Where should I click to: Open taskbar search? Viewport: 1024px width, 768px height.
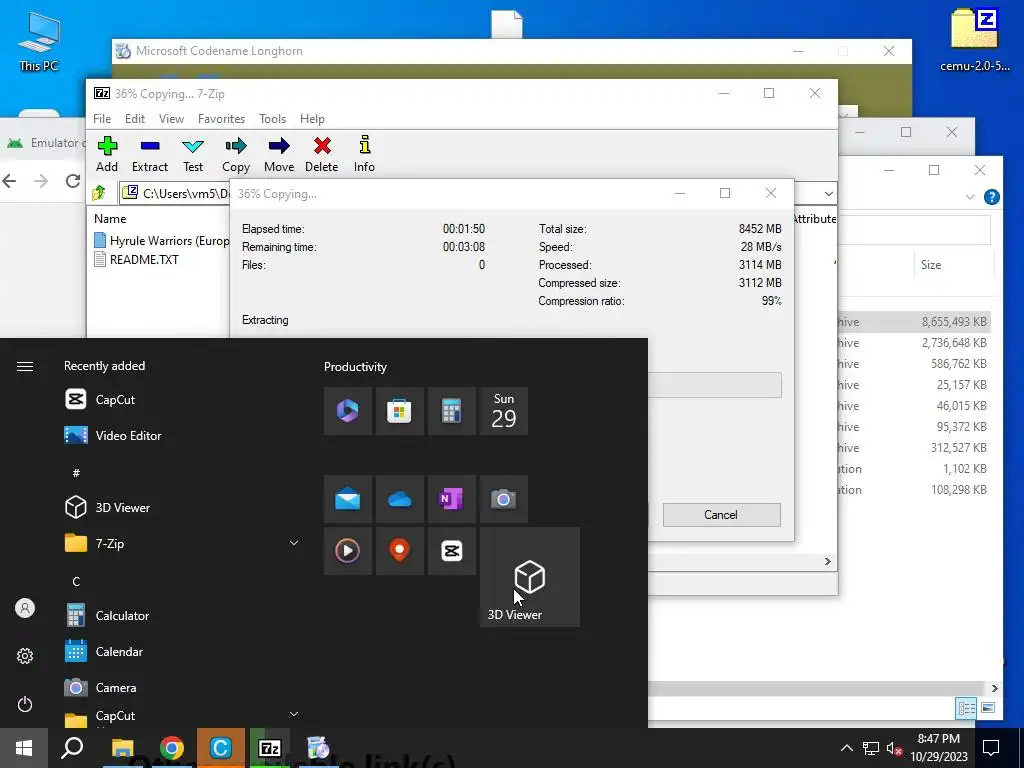coord(72,748)
